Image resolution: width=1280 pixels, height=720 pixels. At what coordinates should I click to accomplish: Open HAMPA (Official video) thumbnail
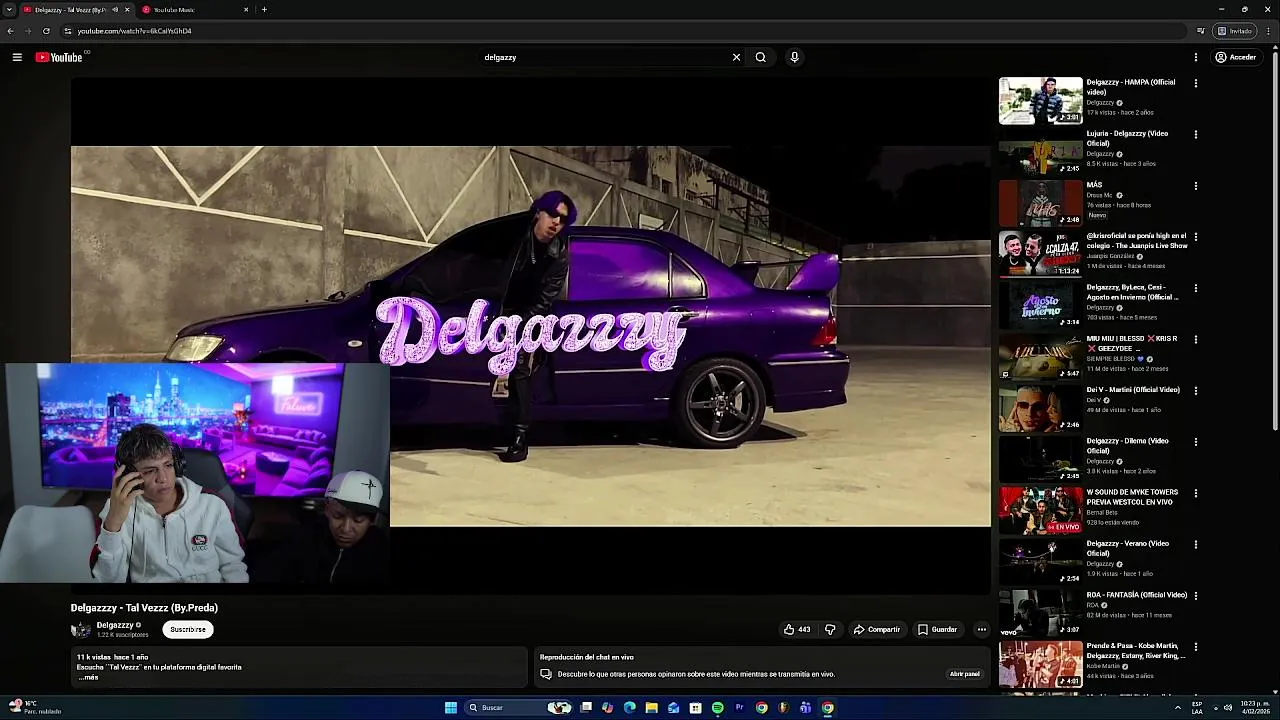[1040, 101]
